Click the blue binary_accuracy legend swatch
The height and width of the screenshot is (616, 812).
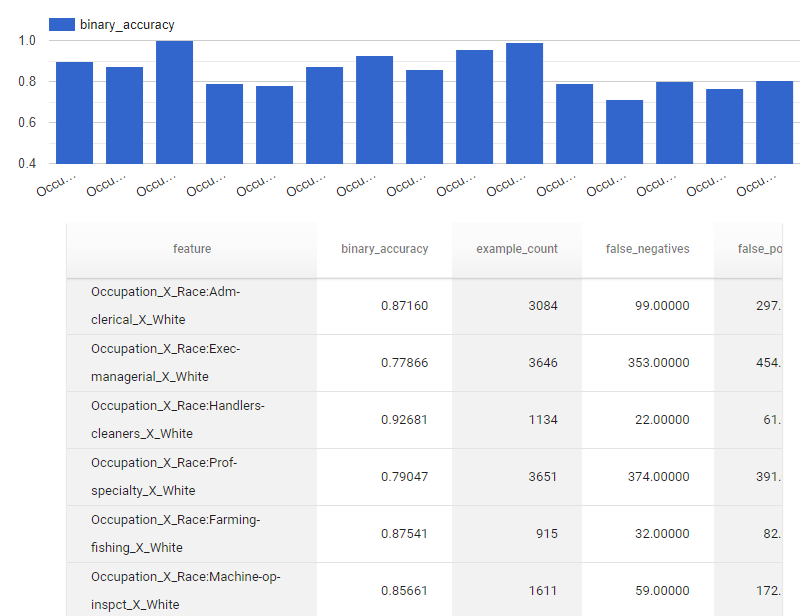[x=62, y=24]
